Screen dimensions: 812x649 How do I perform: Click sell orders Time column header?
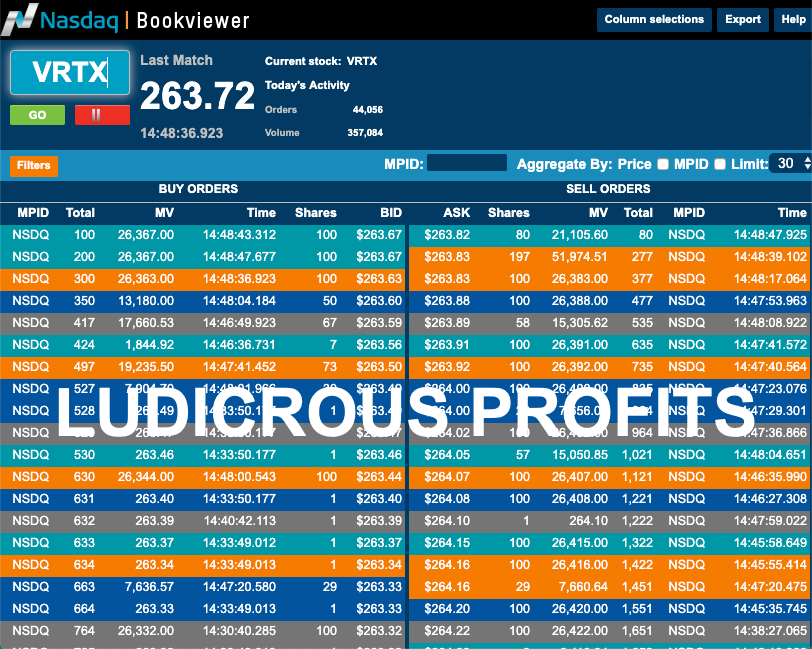tap(792, 213)
